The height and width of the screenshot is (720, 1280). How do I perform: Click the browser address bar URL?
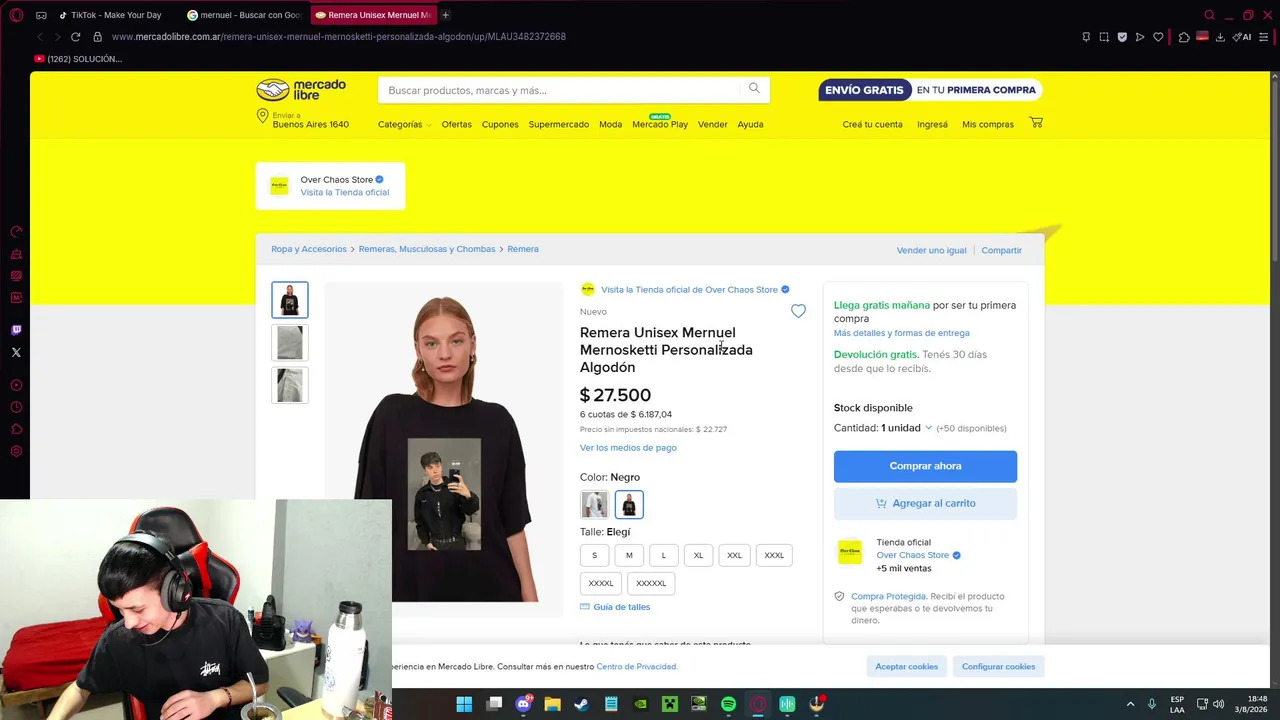coord(339,37)
